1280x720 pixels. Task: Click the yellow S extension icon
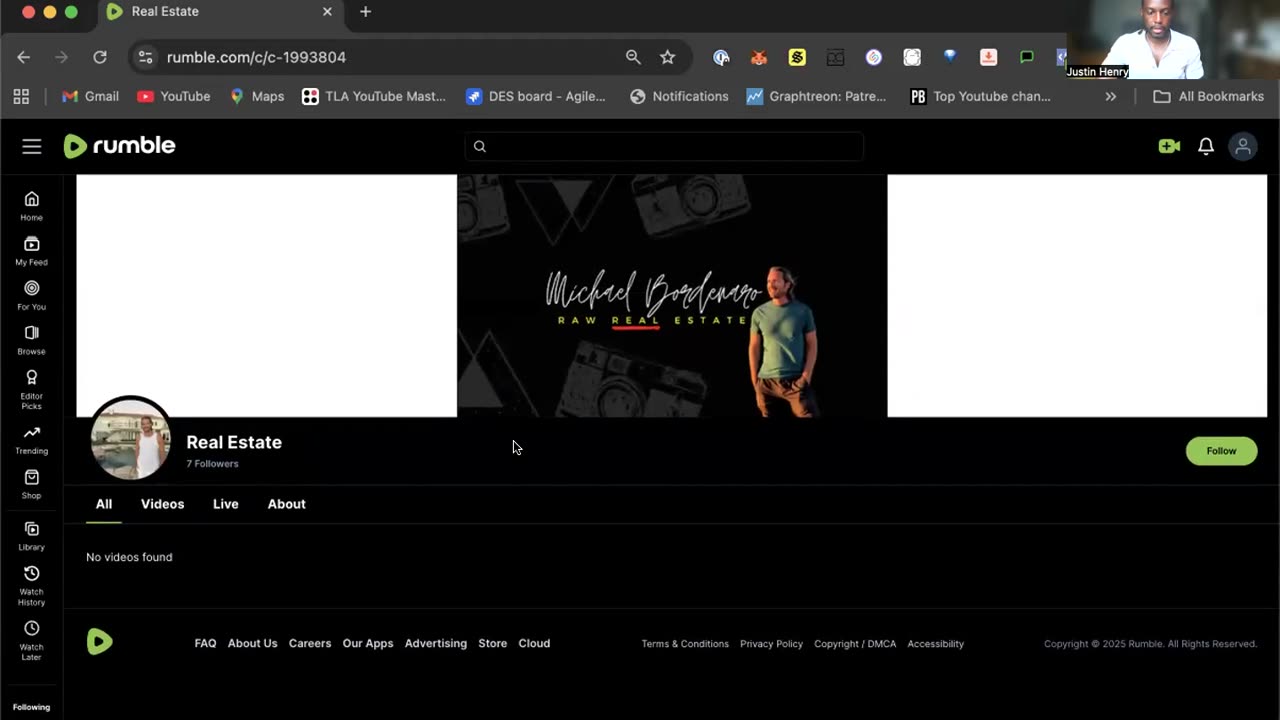coord(797,57)
